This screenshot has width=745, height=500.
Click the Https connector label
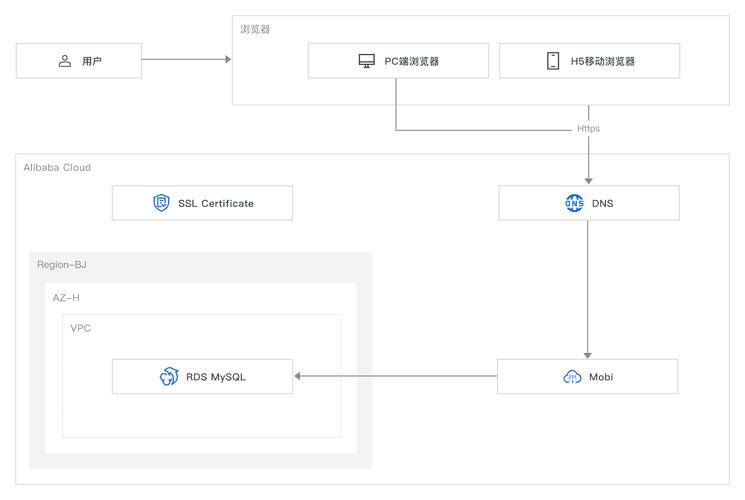(x=588, y=129)
